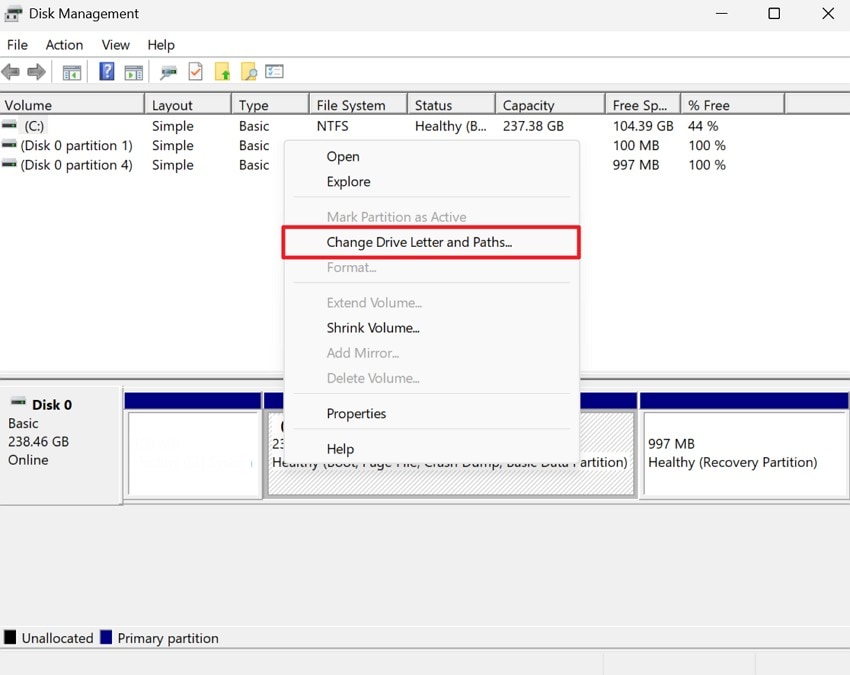The height and width of the screenshot is (675, 850).
Task: Click the Back arrow toolbar icon
Action: click(x=11, y=72)
